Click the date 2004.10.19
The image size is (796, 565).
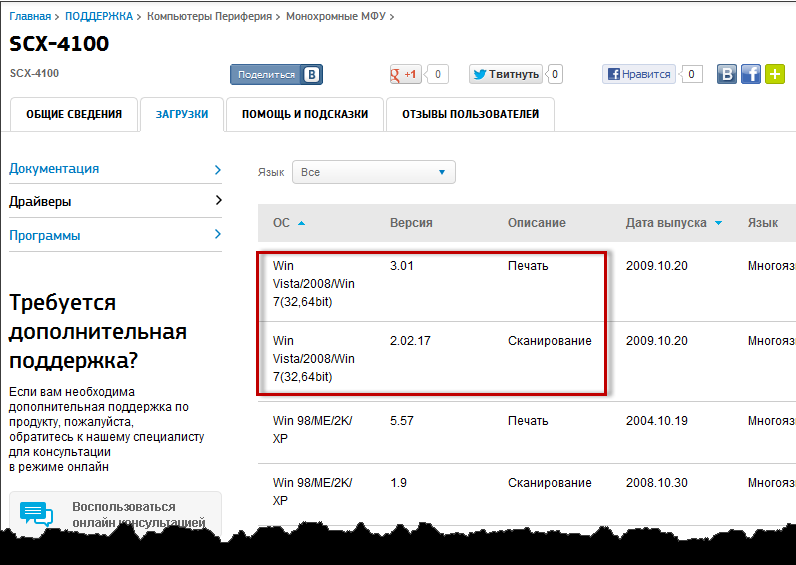point(657,421)
